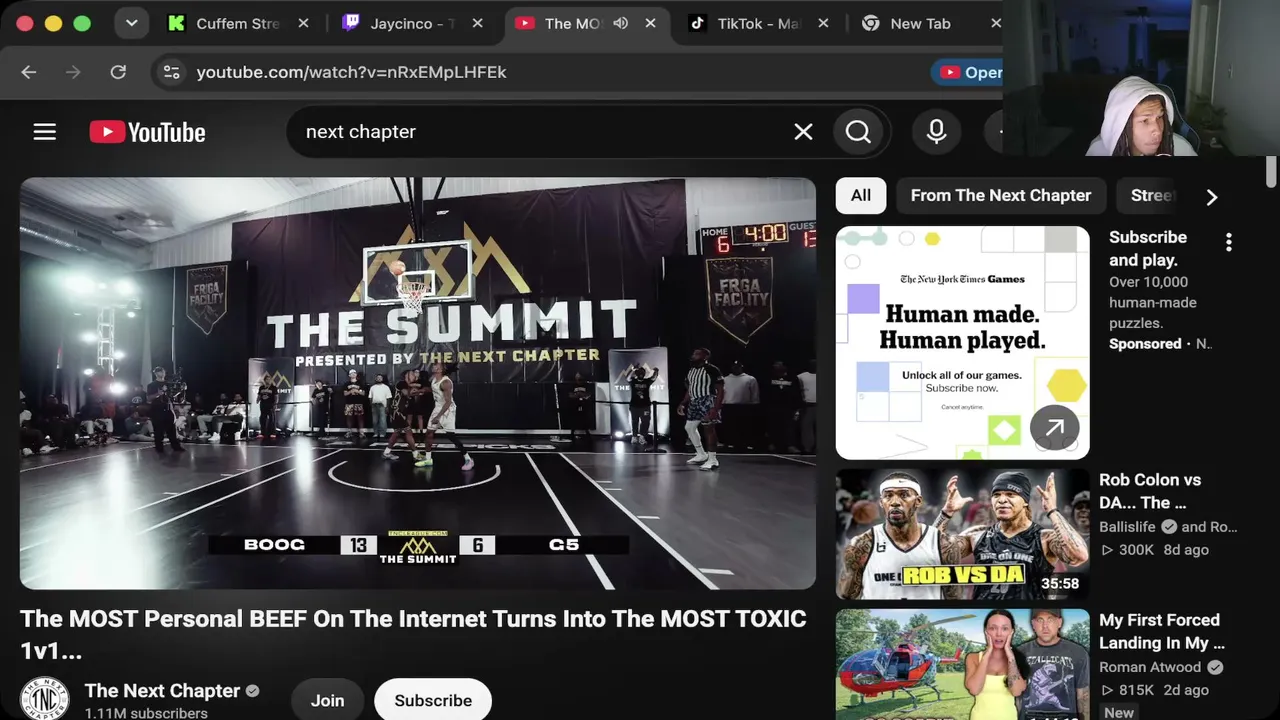Start voice search with the microphone

(937, 132)
